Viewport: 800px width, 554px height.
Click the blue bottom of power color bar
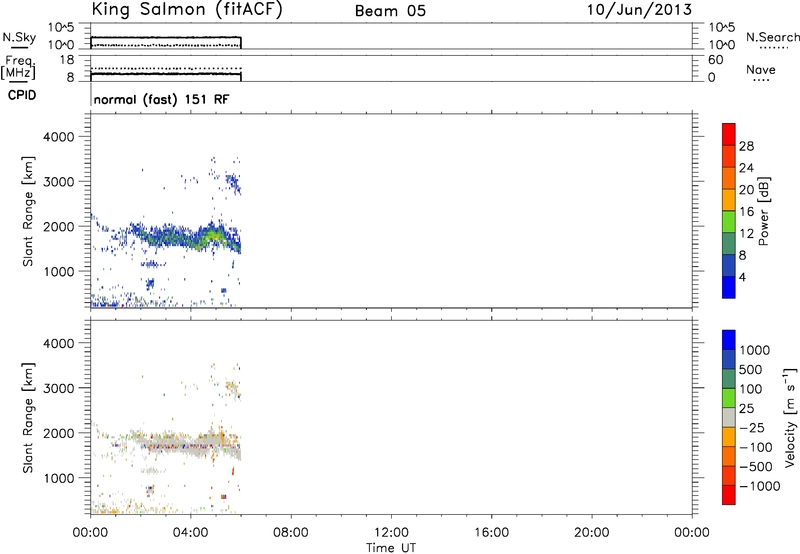[x=729, y=287]
